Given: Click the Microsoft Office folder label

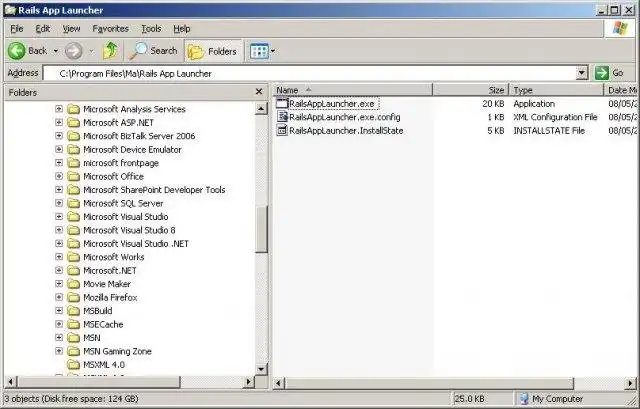Looking at the screenshot, I should [x=113, y=176].
